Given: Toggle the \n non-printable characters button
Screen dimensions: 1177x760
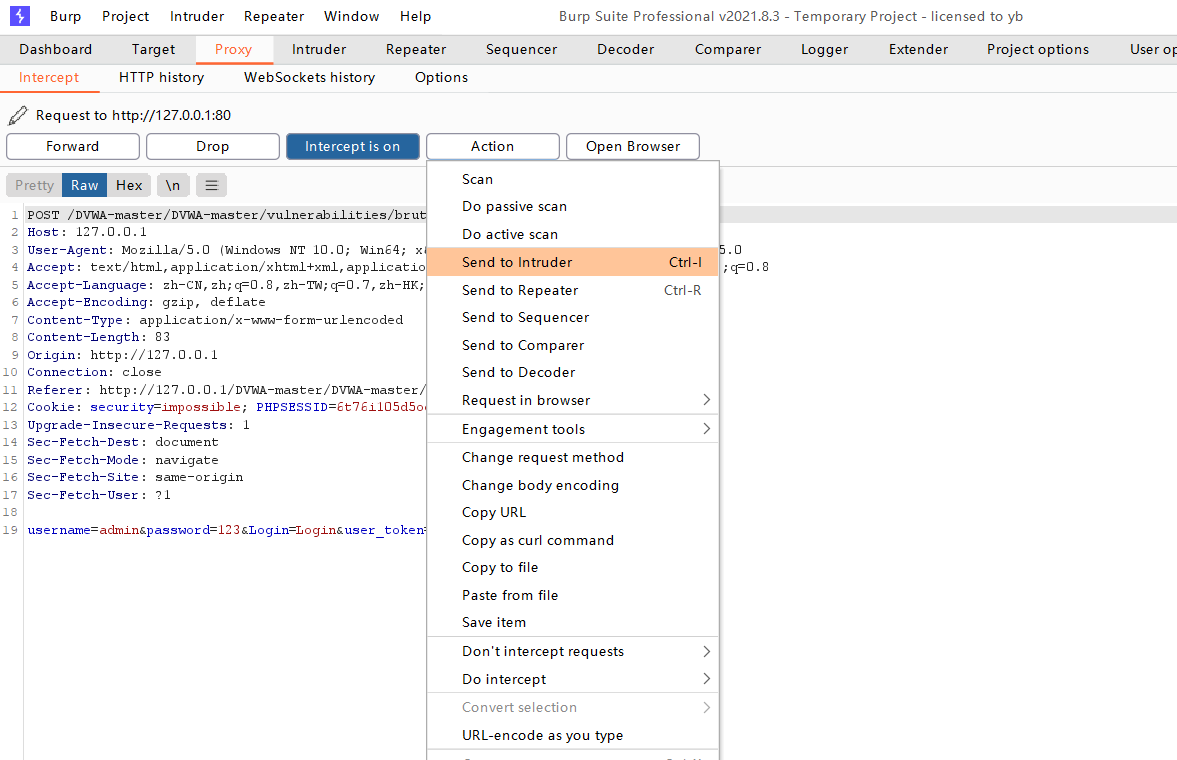Looking at the screenshot, I should point(173,185).
